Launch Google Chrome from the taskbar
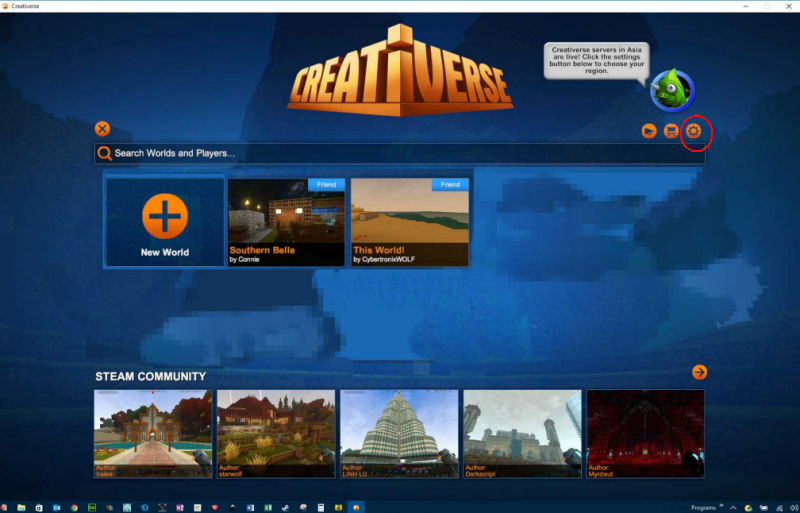Screen dimensions: 800x513 [74, 508]
